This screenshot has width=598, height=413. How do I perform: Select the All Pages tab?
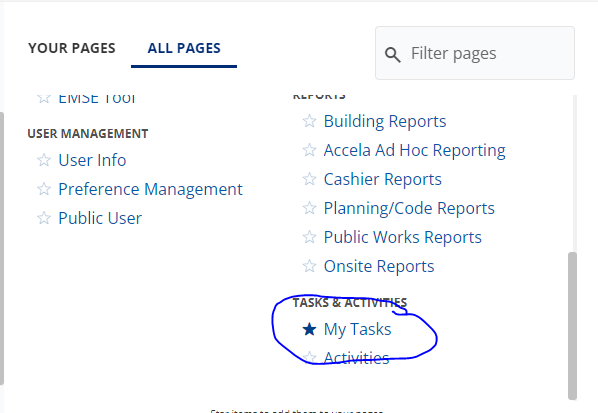coord(184,48)
